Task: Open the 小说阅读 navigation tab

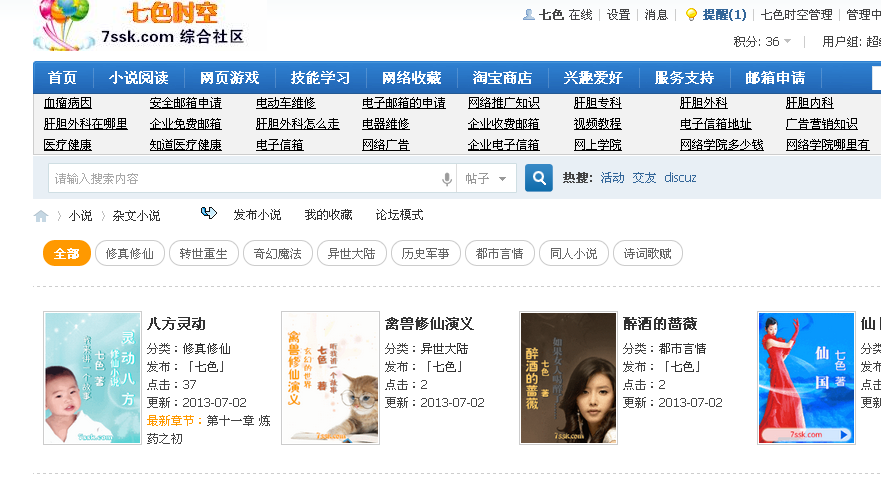Action: 139,78
